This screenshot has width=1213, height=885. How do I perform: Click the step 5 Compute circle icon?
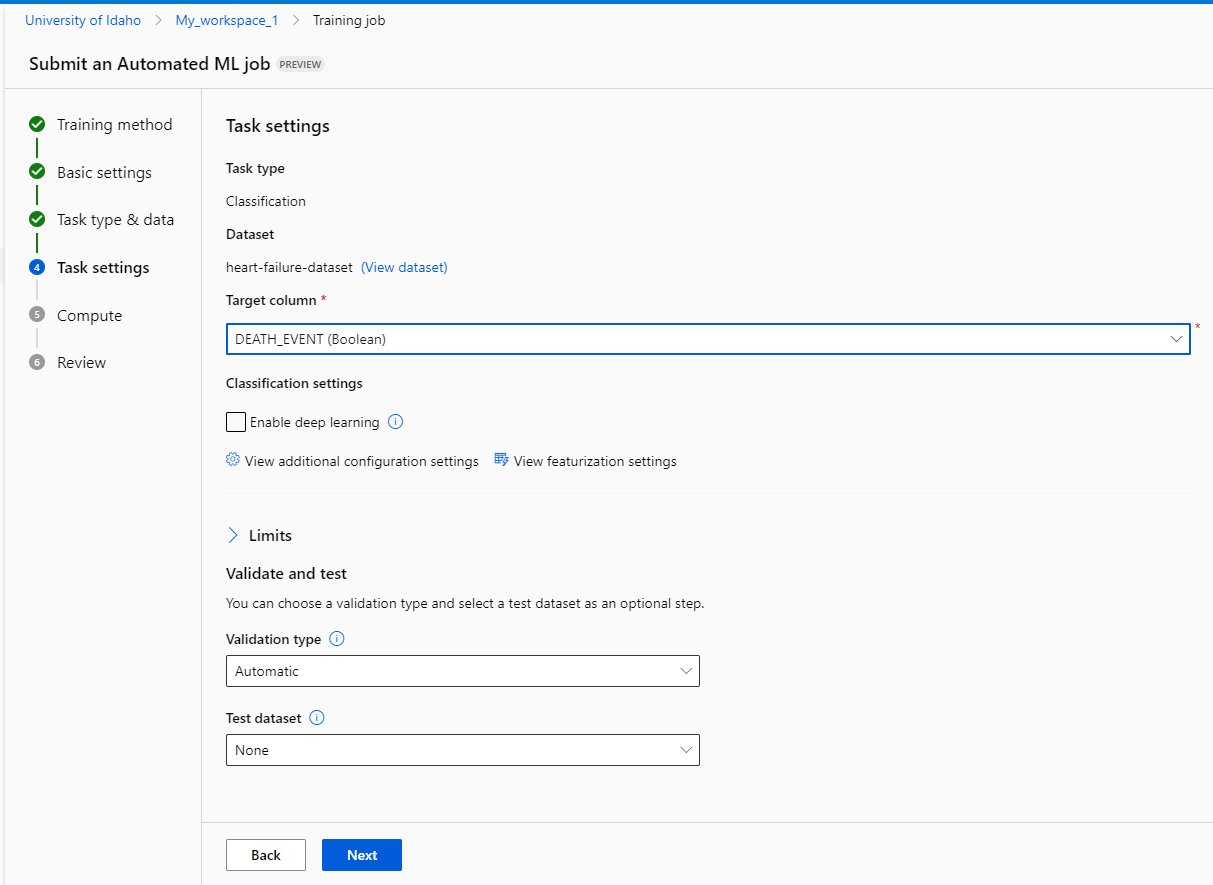pyautogui.click(x=37, y=315)
